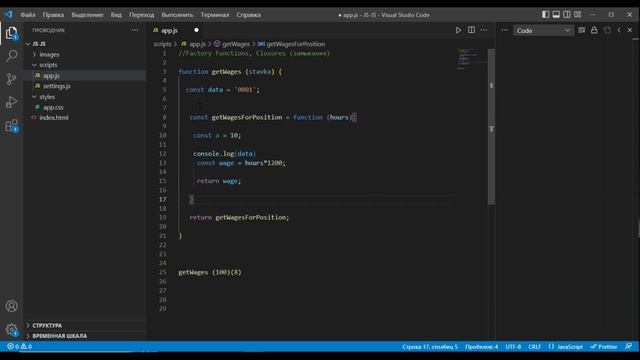640x360 pixels.
Task: Click scripts breadcrumb segment
Action: pos(162,44)
